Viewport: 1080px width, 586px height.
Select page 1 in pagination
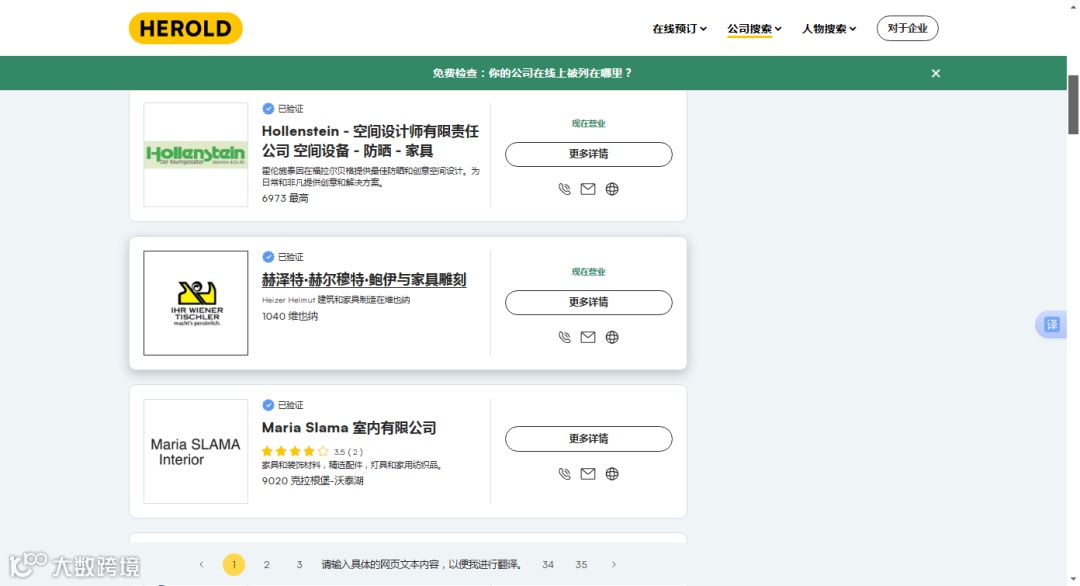click(x=233, y=565)
